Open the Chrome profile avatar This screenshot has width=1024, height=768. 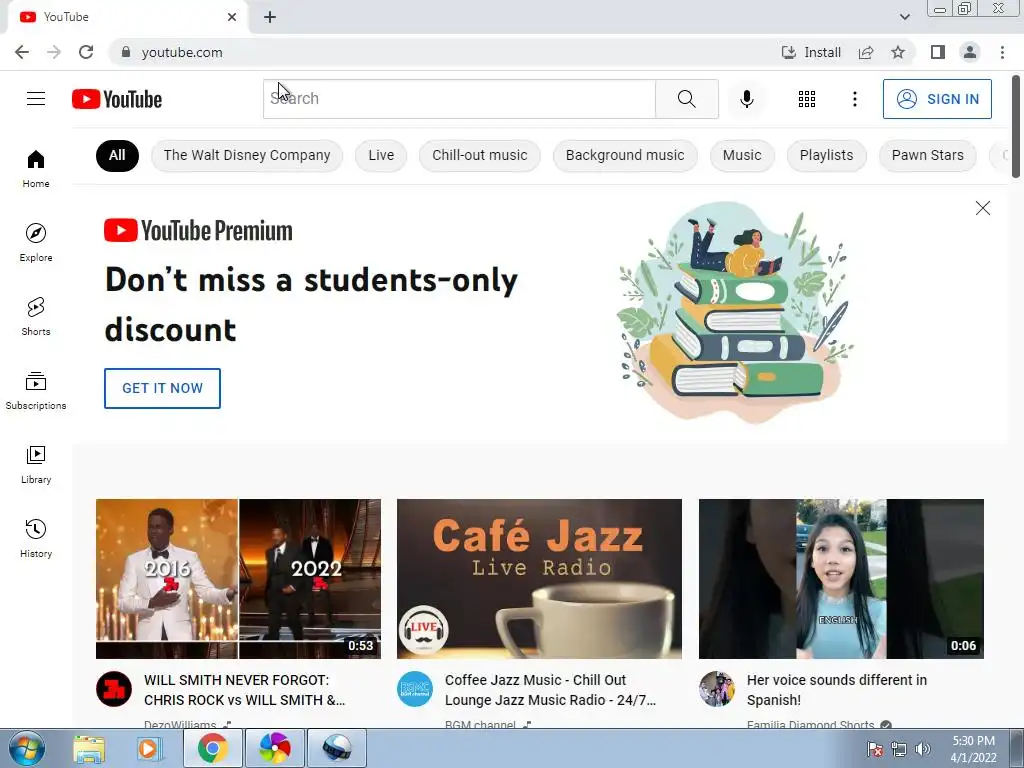(x=970, y=52)
